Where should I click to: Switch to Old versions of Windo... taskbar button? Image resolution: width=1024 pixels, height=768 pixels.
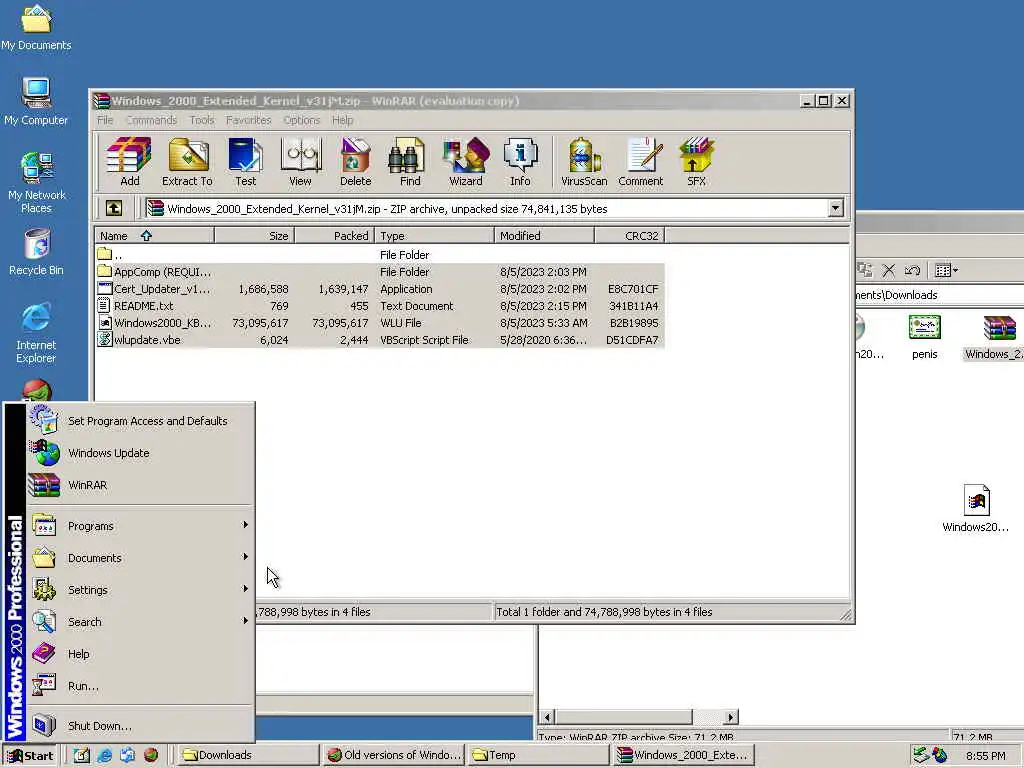coord(394,755)
